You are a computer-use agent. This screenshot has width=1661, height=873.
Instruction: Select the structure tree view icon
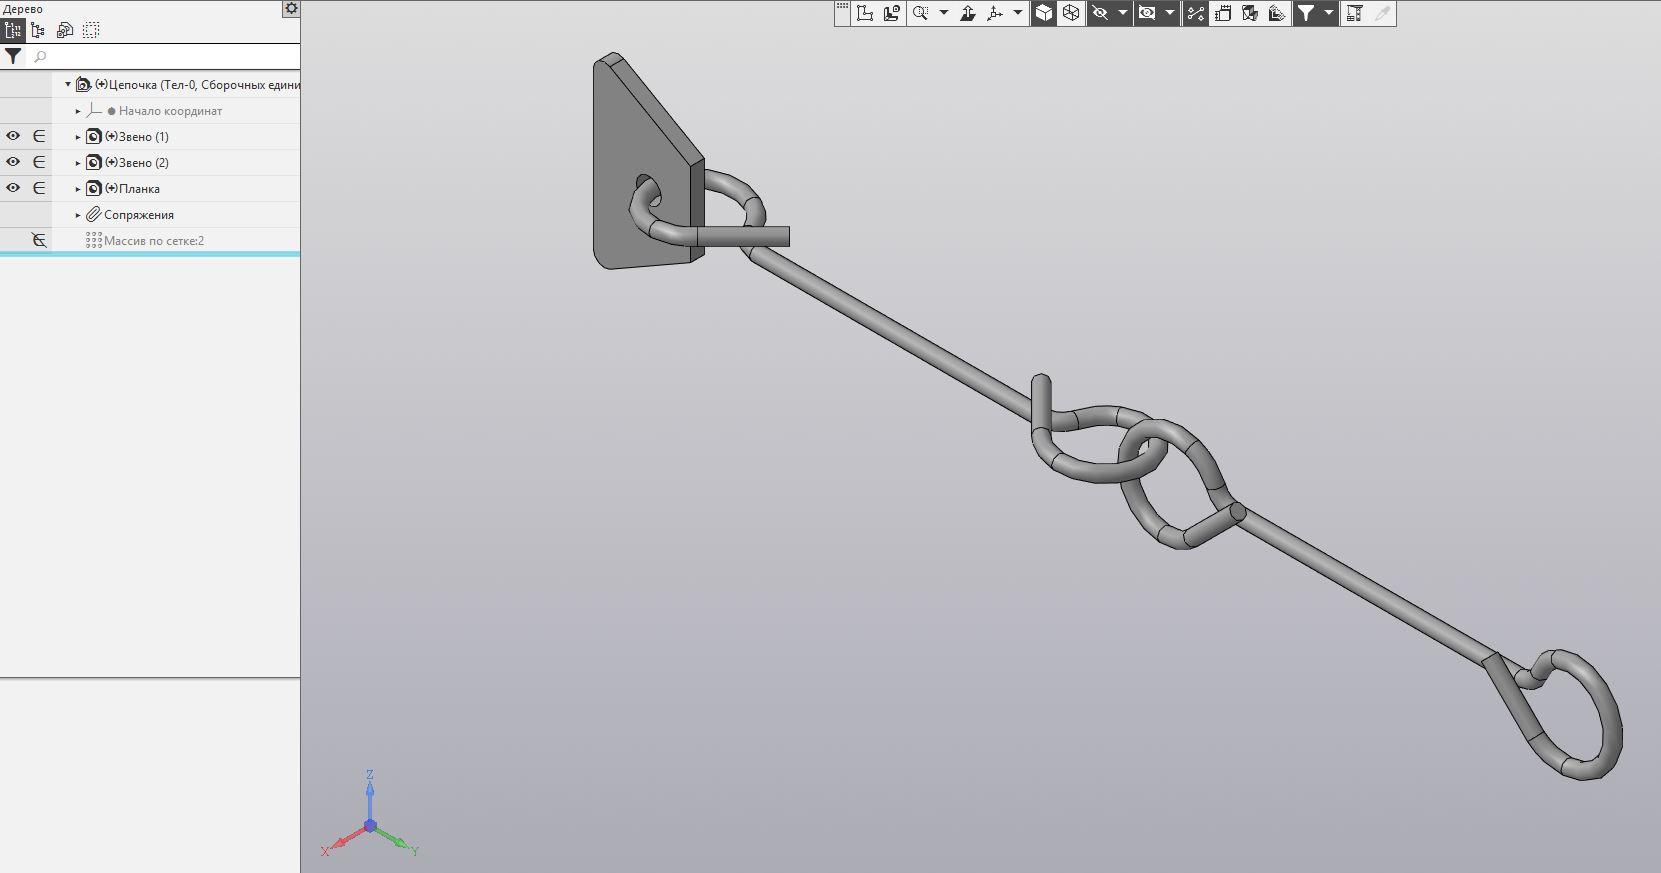click(x=13, y=30)
